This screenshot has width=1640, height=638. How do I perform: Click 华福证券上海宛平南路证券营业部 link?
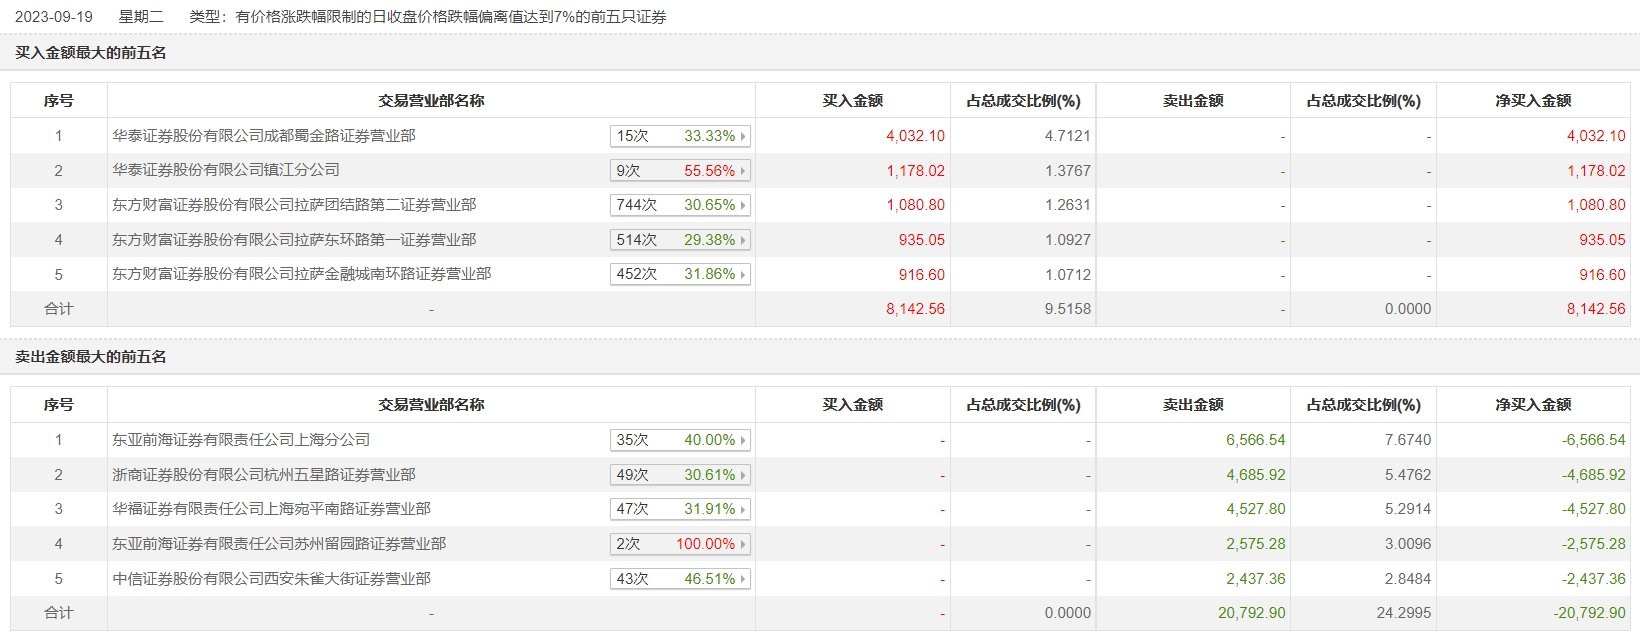[x=271, y=509]
